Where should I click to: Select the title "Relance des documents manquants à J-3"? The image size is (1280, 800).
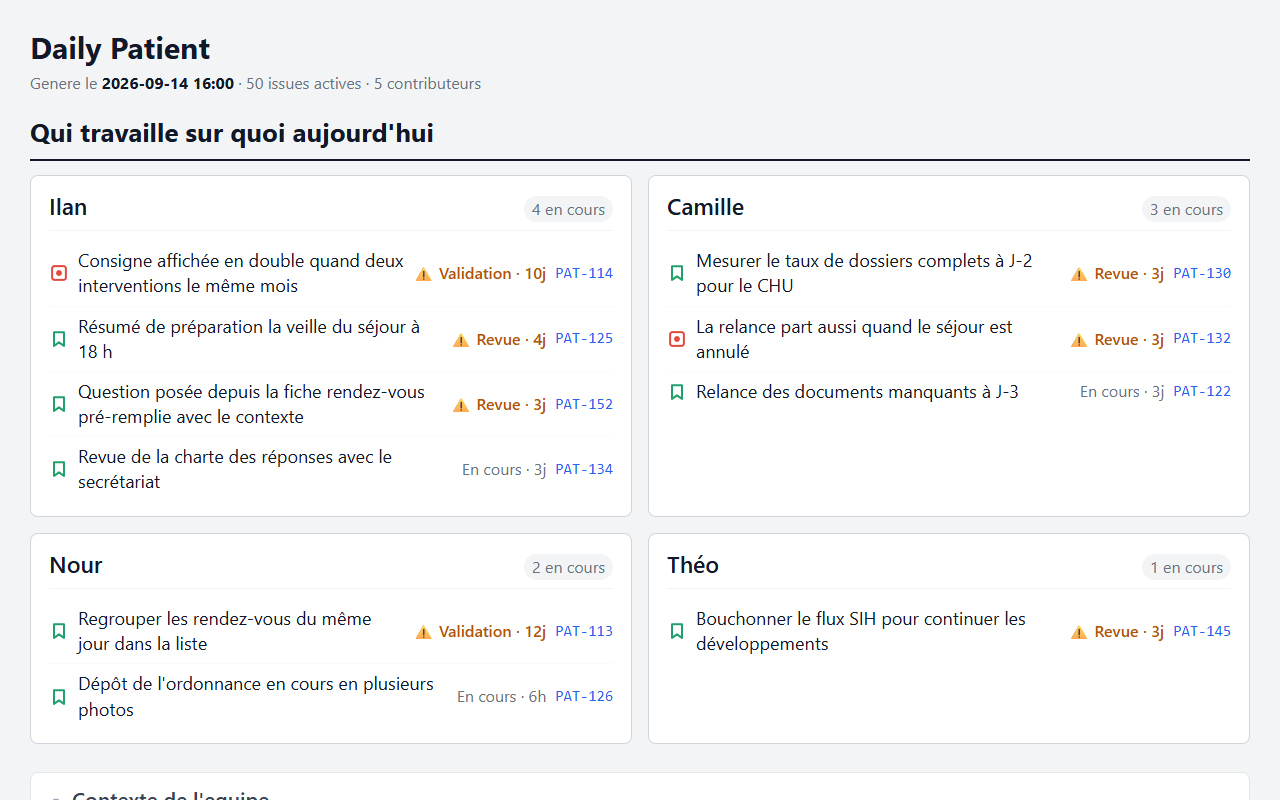click(x=857, y=392)
